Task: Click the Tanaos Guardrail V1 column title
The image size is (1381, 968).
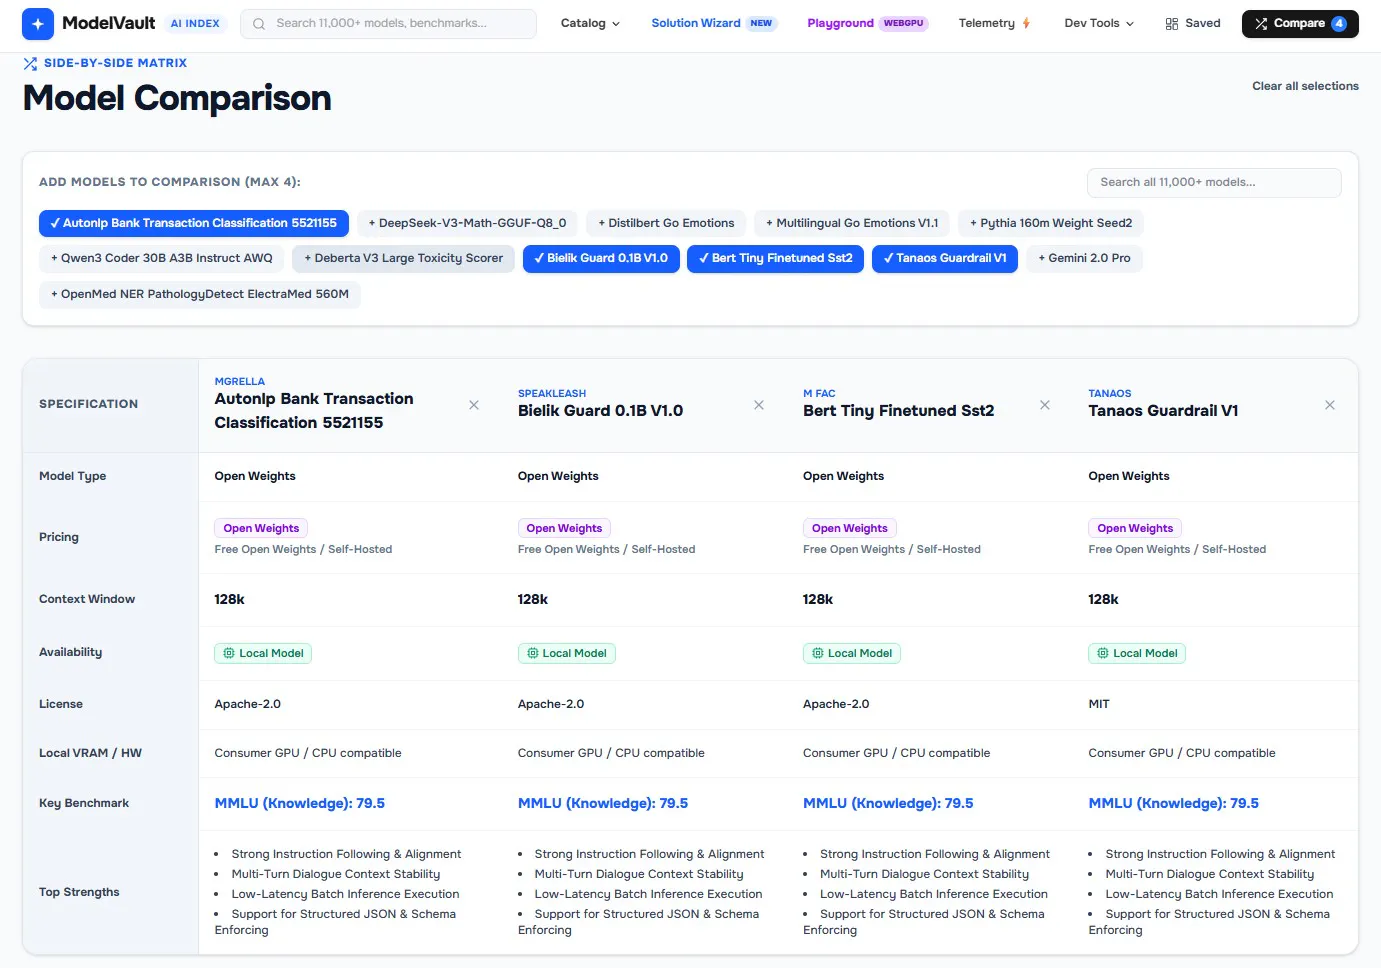Action: [x=1164, y=411]
